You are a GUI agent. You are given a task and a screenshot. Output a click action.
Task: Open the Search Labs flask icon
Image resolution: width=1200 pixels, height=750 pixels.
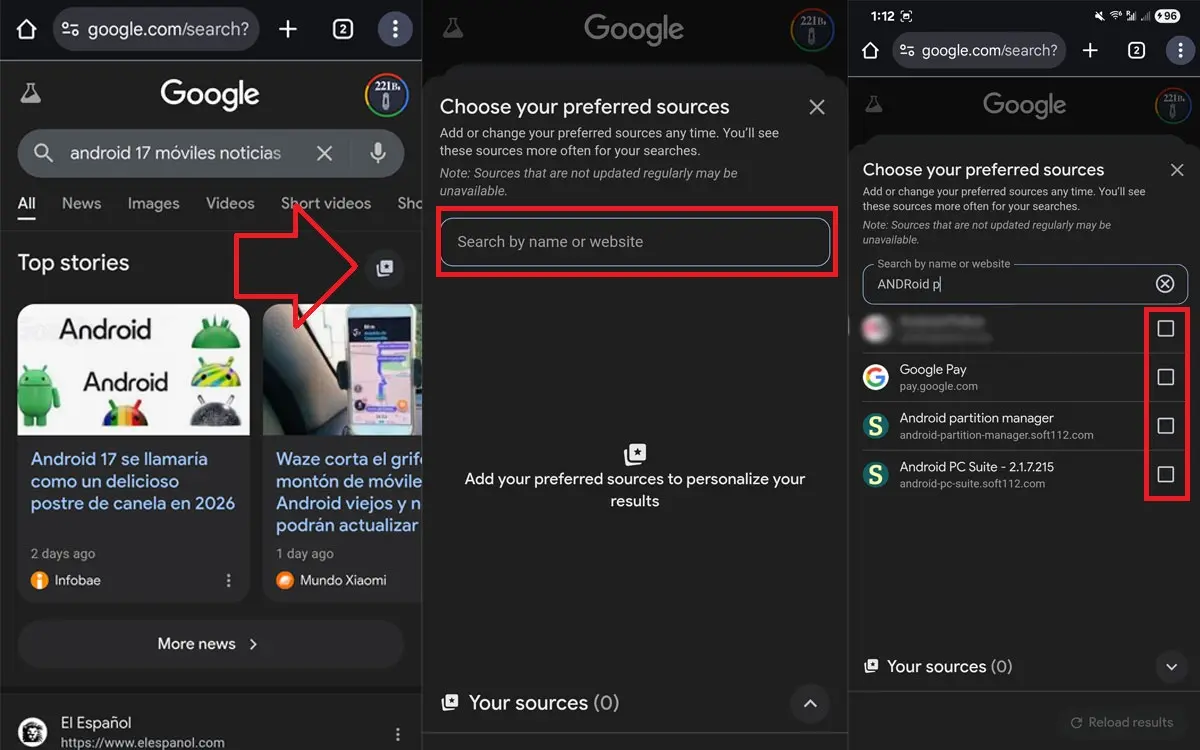[31, 94]
